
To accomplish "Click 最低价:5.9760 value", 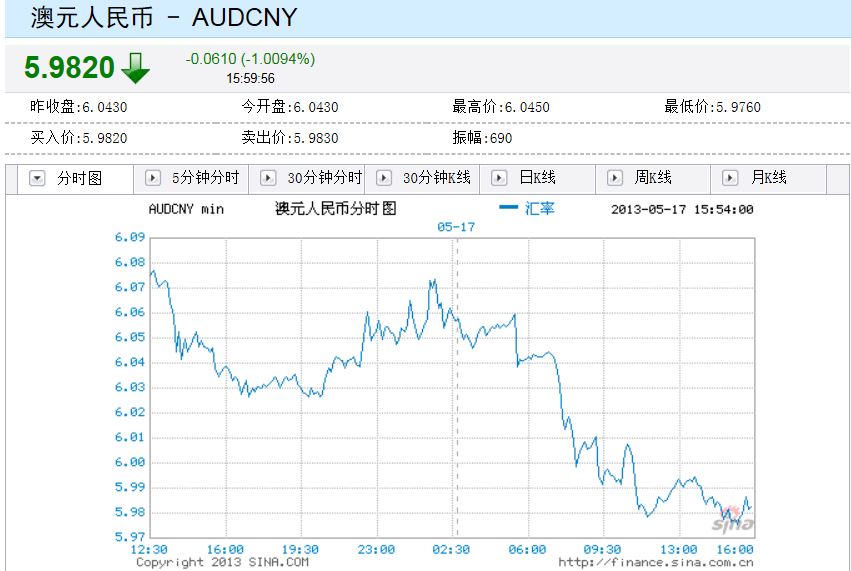I will pyautogui.click(x=713, y=107).
